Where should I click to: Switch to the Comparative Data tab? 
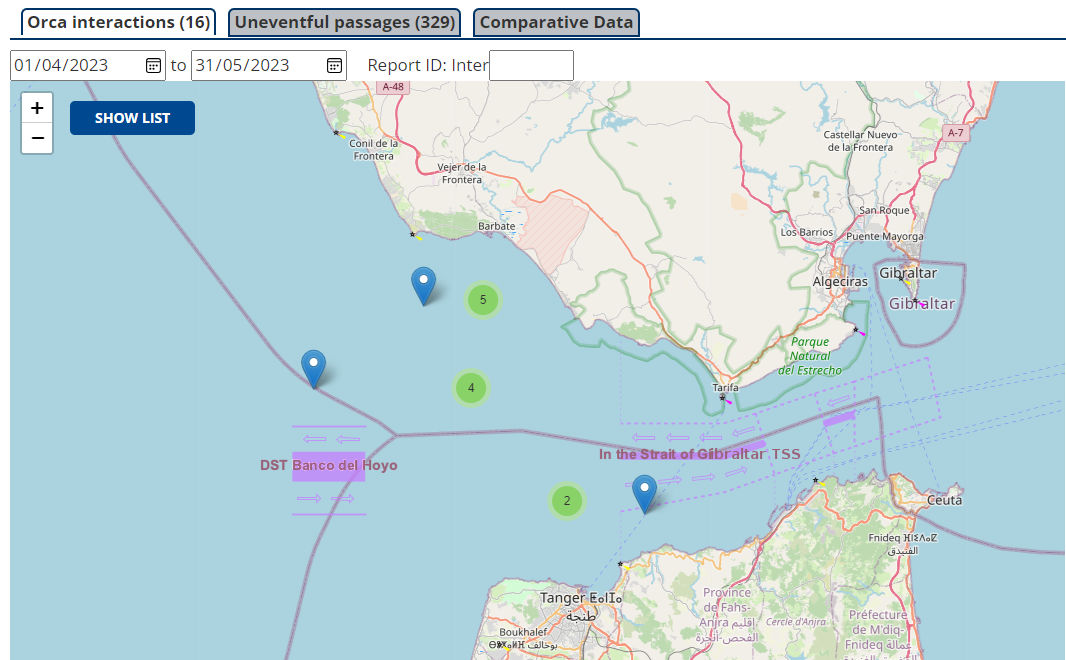pyautogui.click(x=556, y=22)
